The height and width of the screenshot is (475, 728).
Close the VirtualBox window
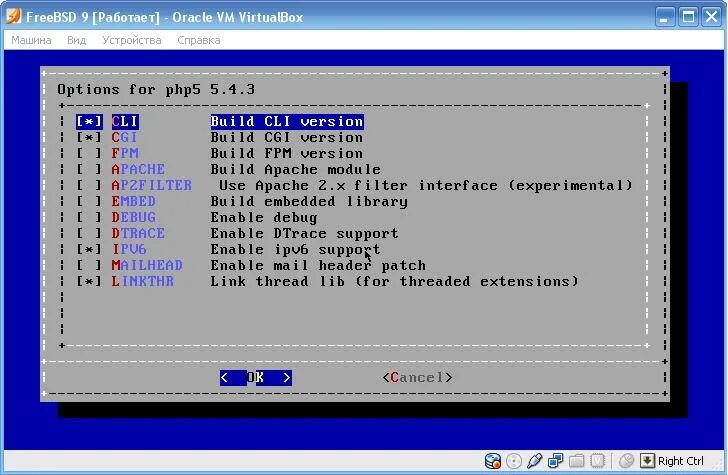click(x=711, y=17)
